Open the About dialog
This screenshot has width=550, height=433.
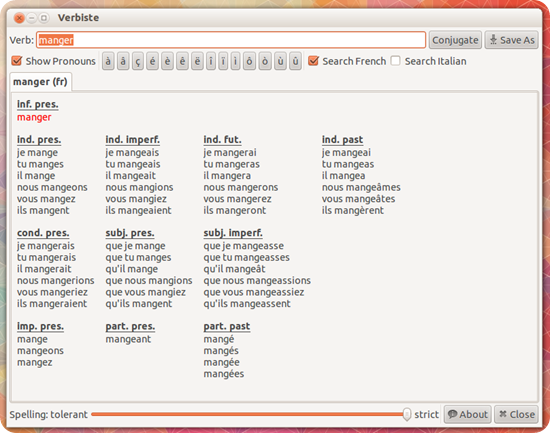[468, 414]
